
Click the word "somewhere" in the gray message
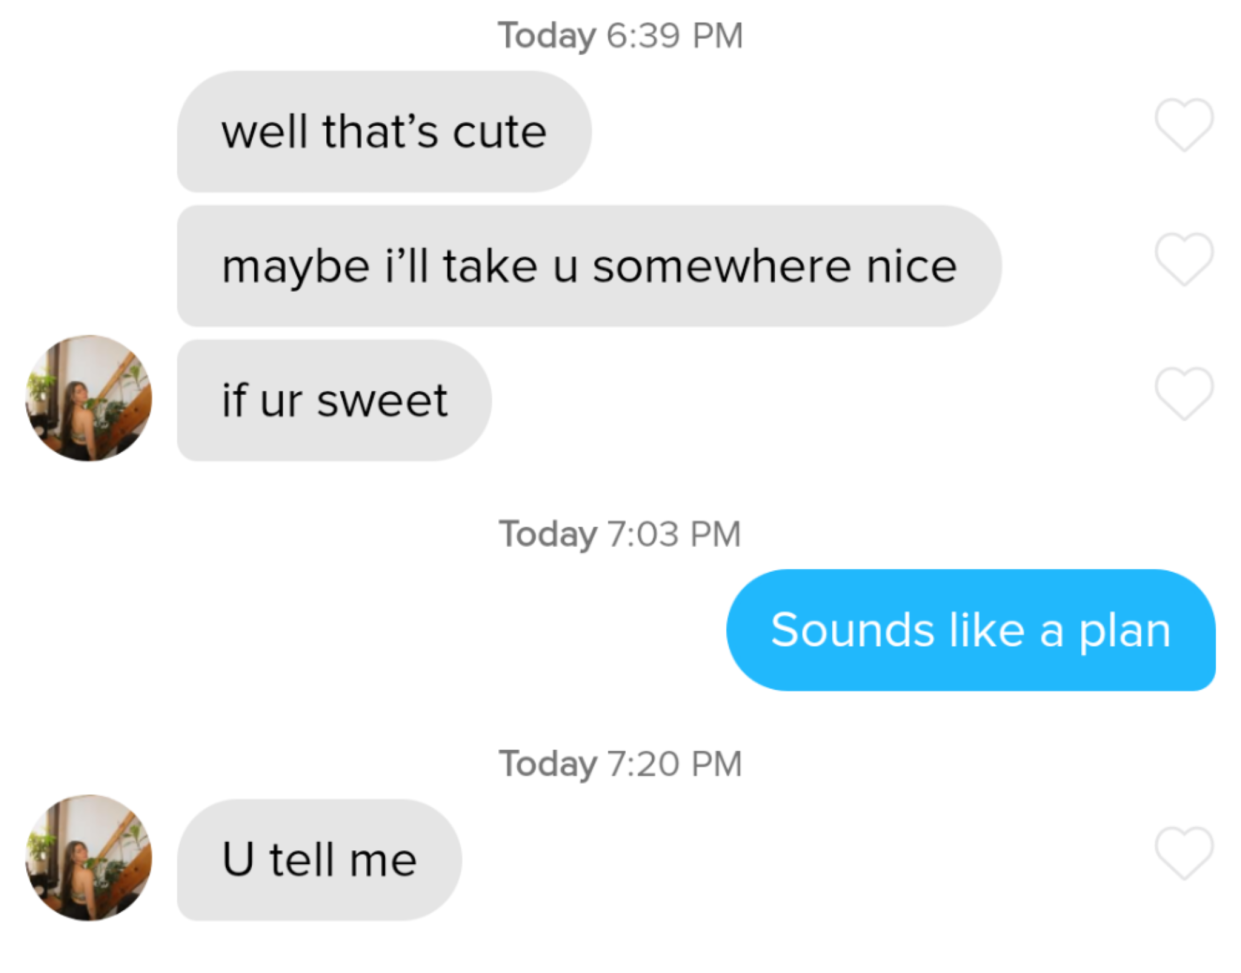pos(721,267)
